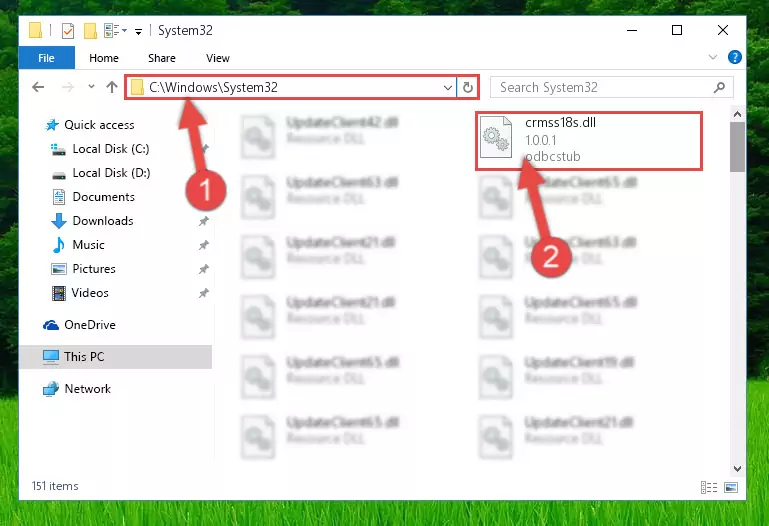Switch to details view in status bar
769x526 pixels.
point(709,487)
